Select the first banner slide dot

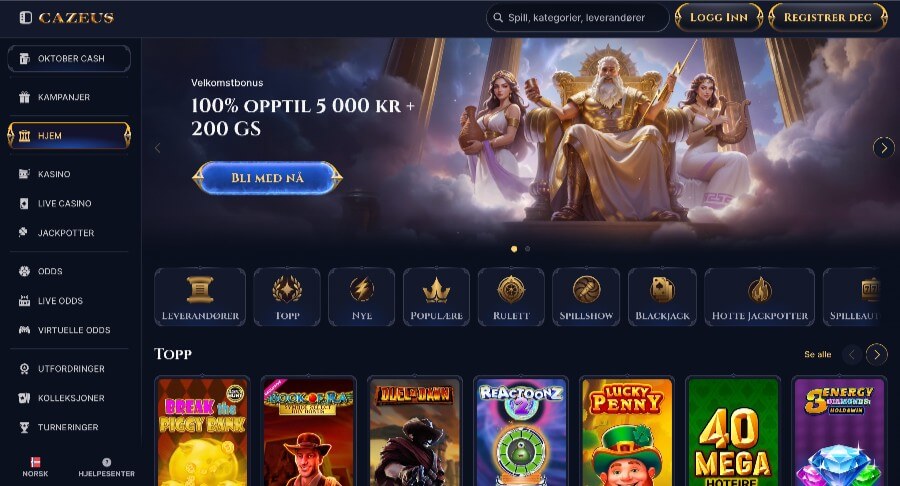point(514,249)
